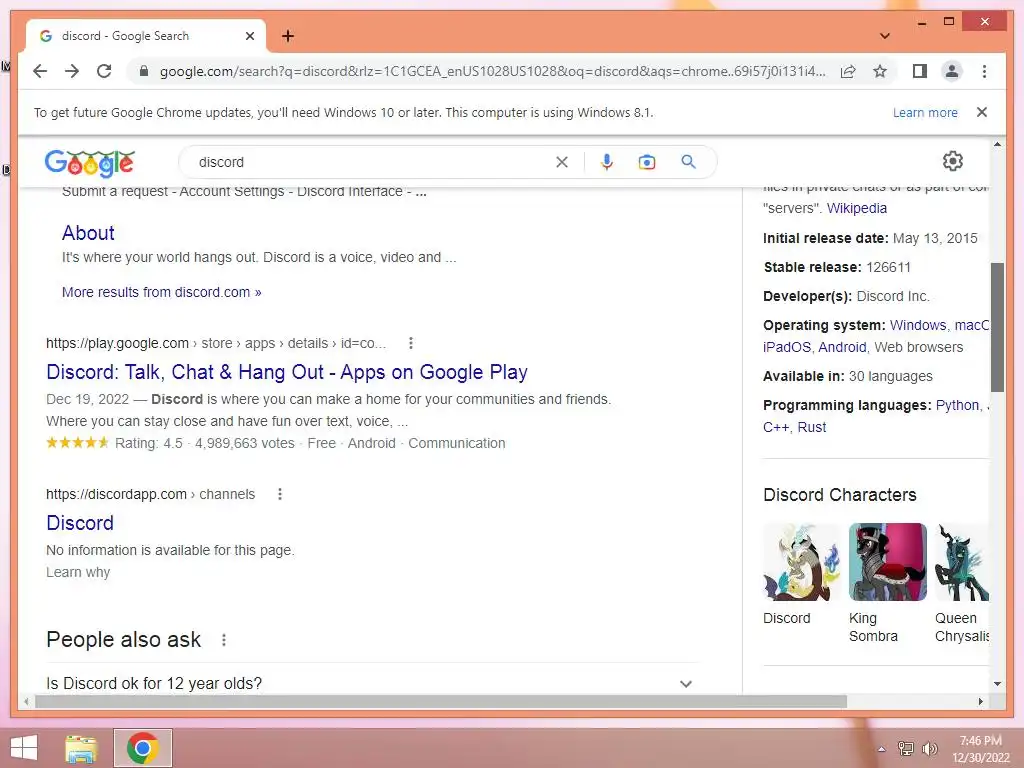Click the Chrome taskbar icon
The width and height of the screenshot is (1024, 768).
[x=143, y=748]
